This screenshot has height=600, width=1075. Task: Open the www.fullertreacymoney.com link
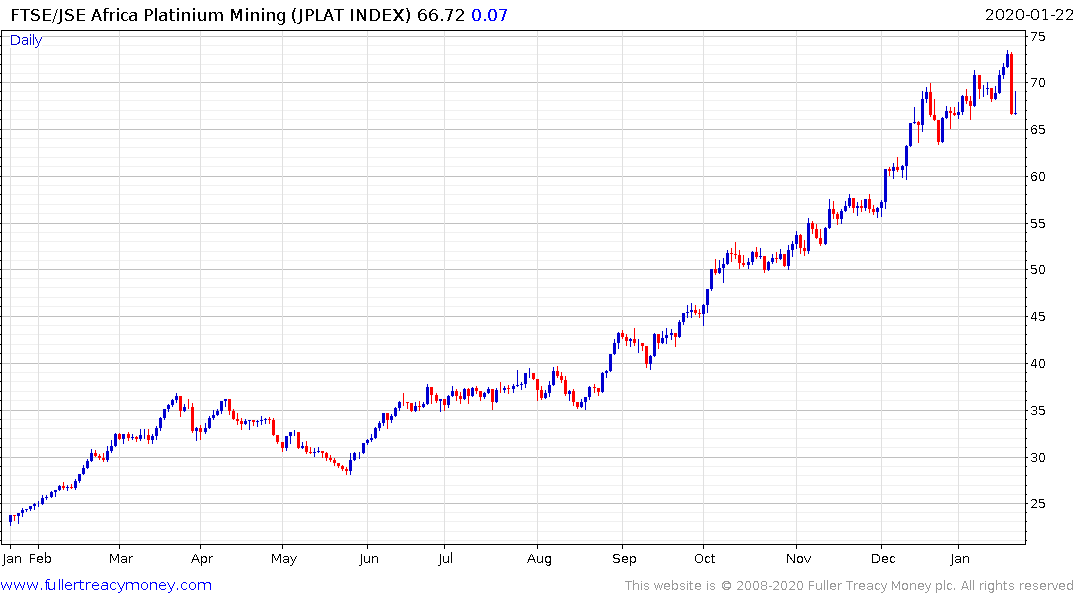(x=106, y=585)
